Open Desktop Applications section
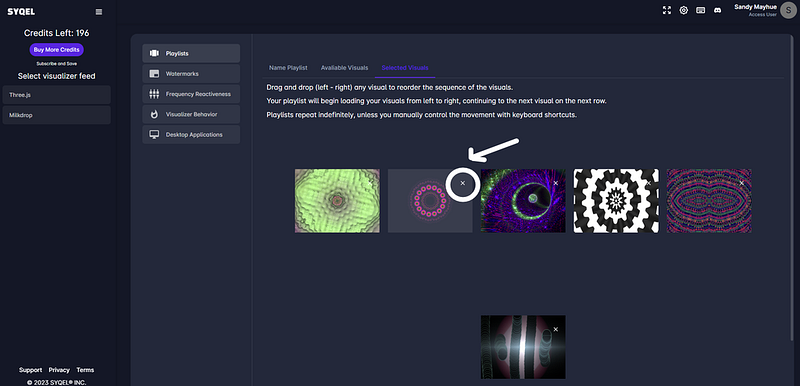800x386 pixels. pos(191,135)
